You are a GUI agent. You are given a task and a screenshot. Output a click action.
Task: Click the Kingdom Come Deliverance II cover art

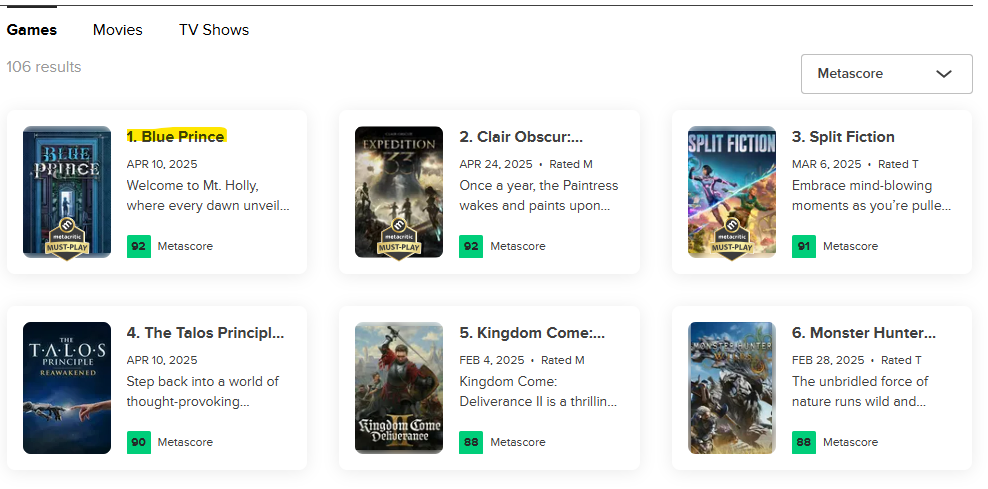pyautogui.click(x=399, y=388)
